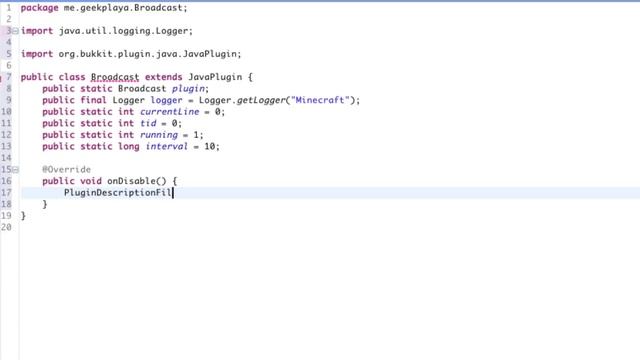Click line number 20 in the gutter
640x360 pixels.
coord(6,227)
